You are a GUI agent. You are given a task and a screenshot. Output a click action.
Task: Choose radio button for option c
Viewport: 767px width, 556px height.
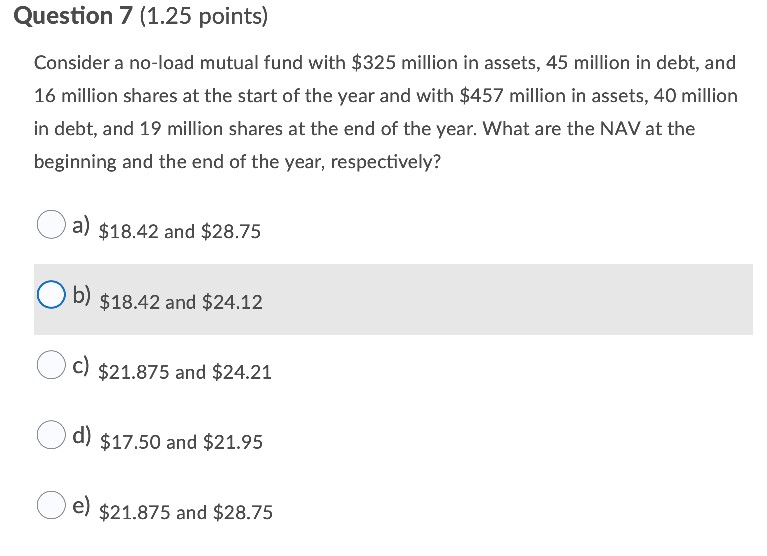tap(51, 364)
